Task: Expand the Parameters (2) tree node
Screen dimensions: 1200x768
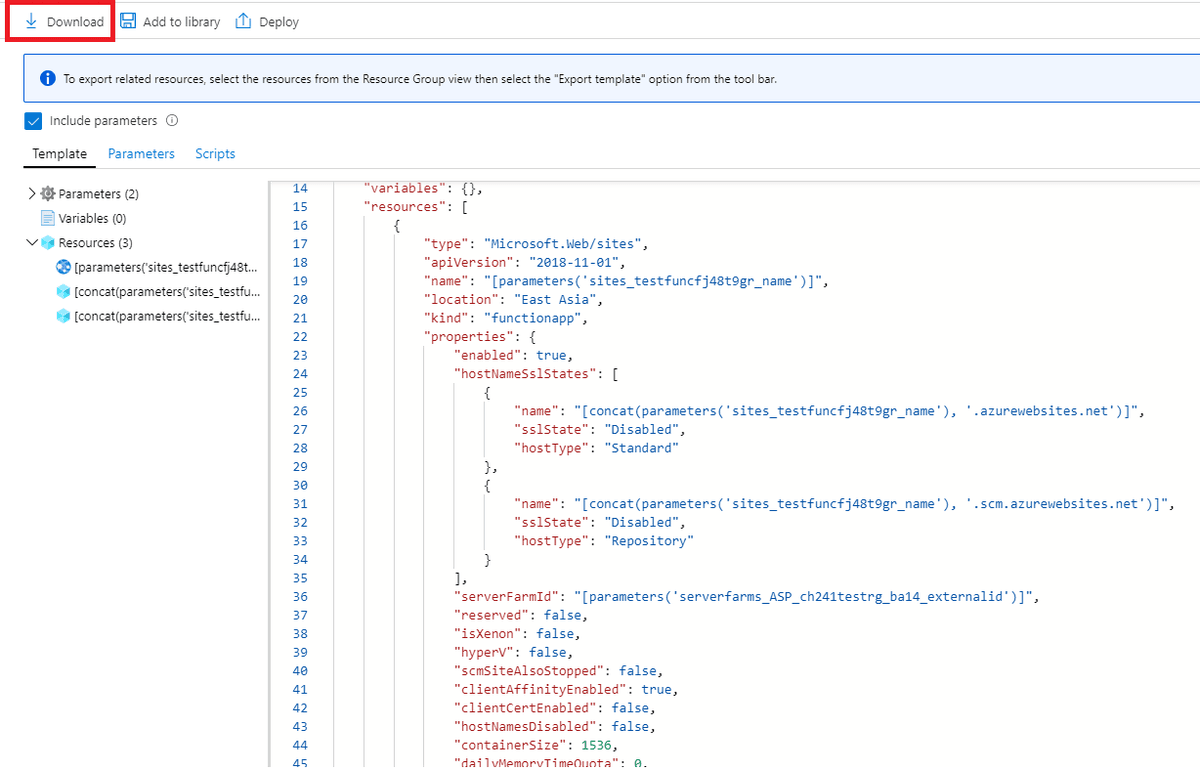Action: pos(32,194)
